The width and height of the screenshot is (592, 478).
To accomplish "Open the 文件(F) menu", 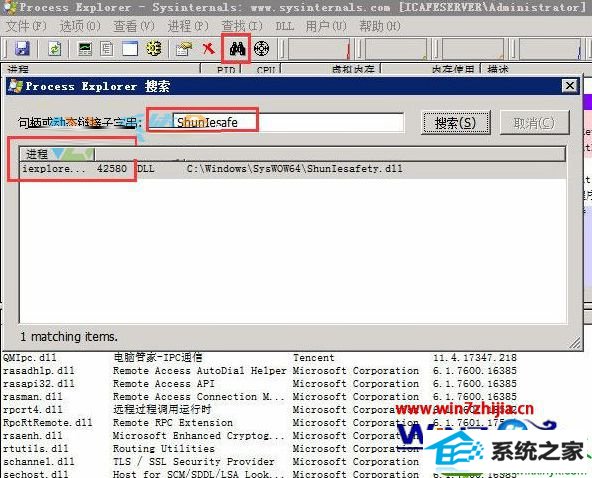I will (26, 26).
